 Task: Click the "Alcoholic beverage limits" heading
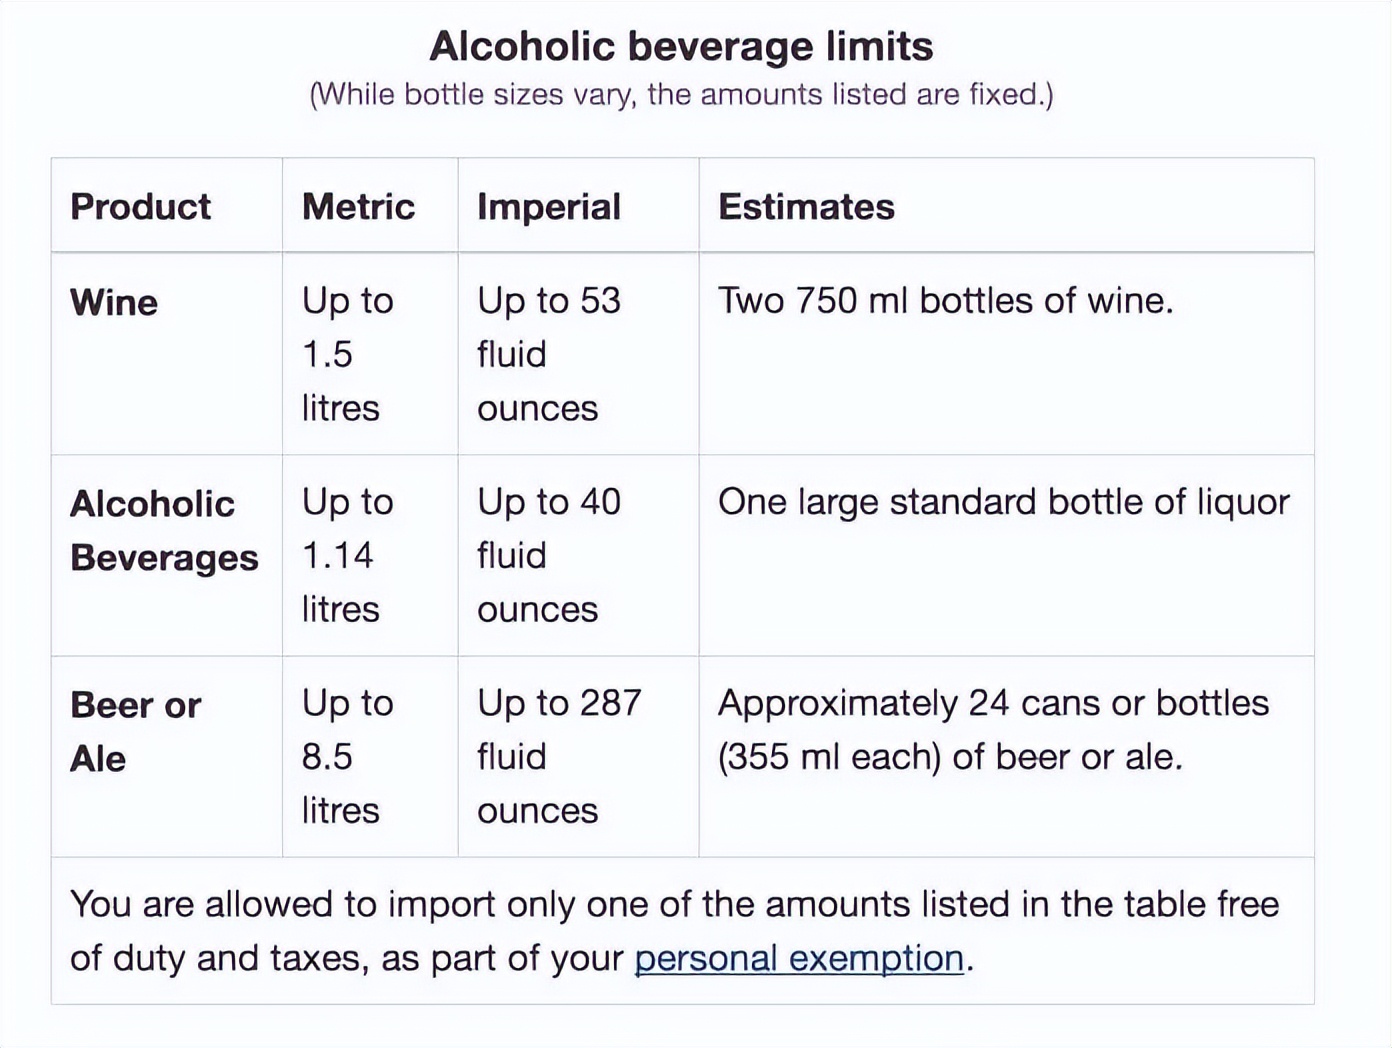[681, 46]
